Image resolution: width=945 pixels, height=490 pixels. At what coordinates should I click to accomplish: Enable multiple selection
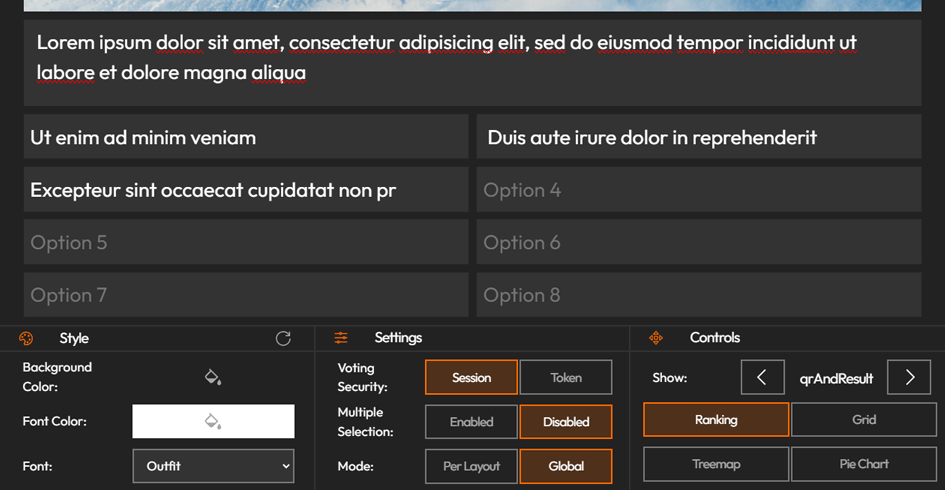coord(471,421)
